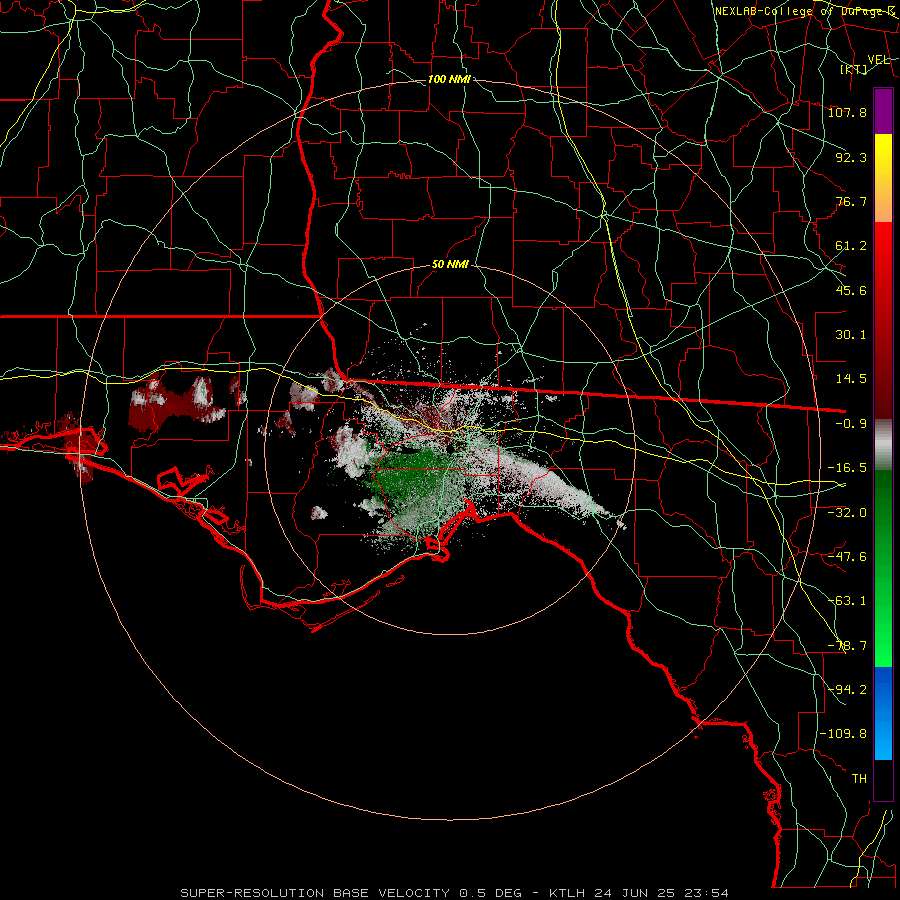Viewport: 900px width, 900px height.
Task: Click the gray near-zero segment of color bar
Action: pos(883,445)
